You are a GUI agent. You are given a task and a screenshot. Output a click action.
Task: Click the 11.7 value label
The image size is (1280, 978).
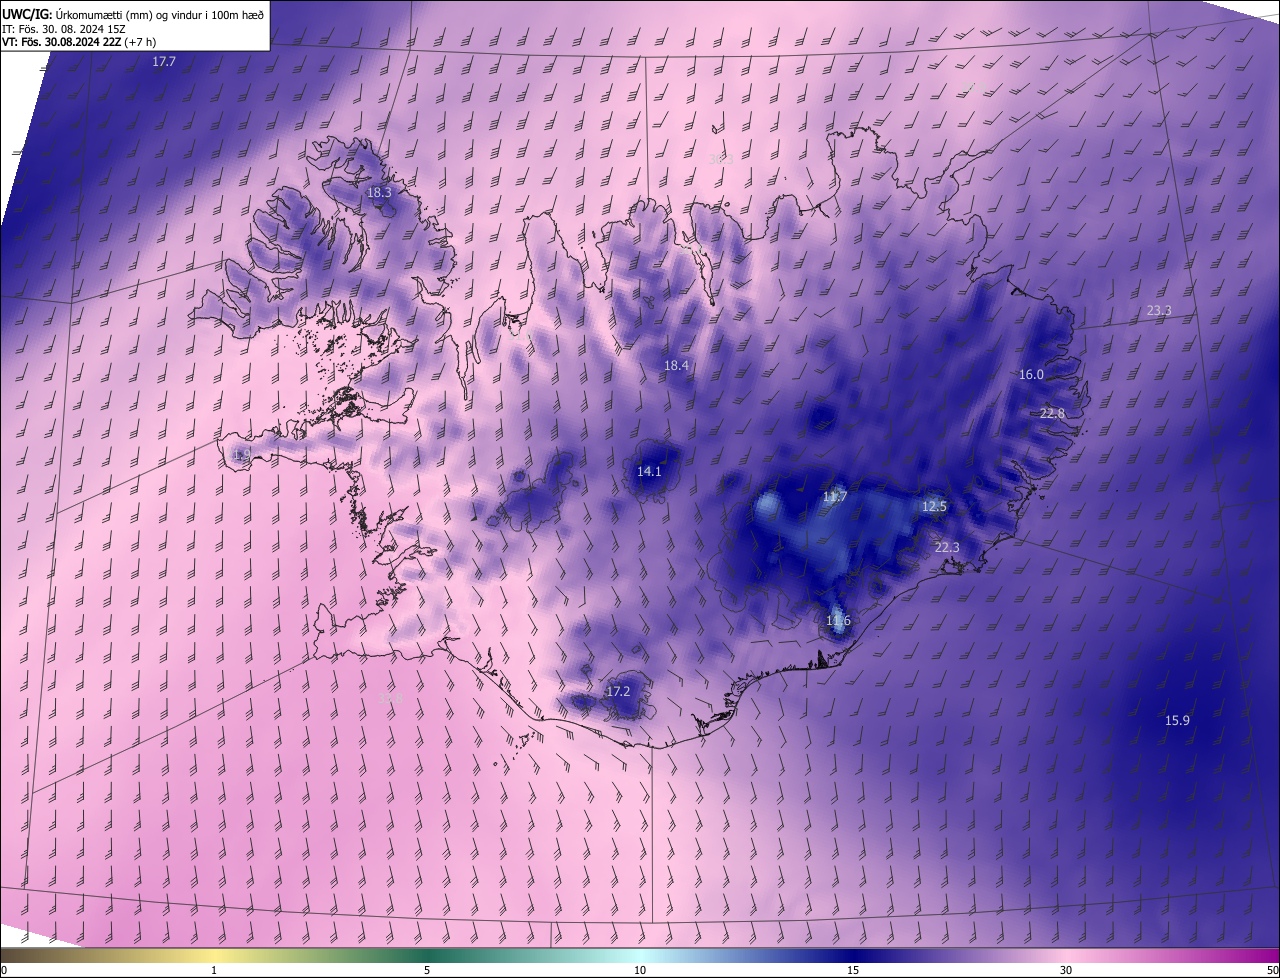(835, 497)
